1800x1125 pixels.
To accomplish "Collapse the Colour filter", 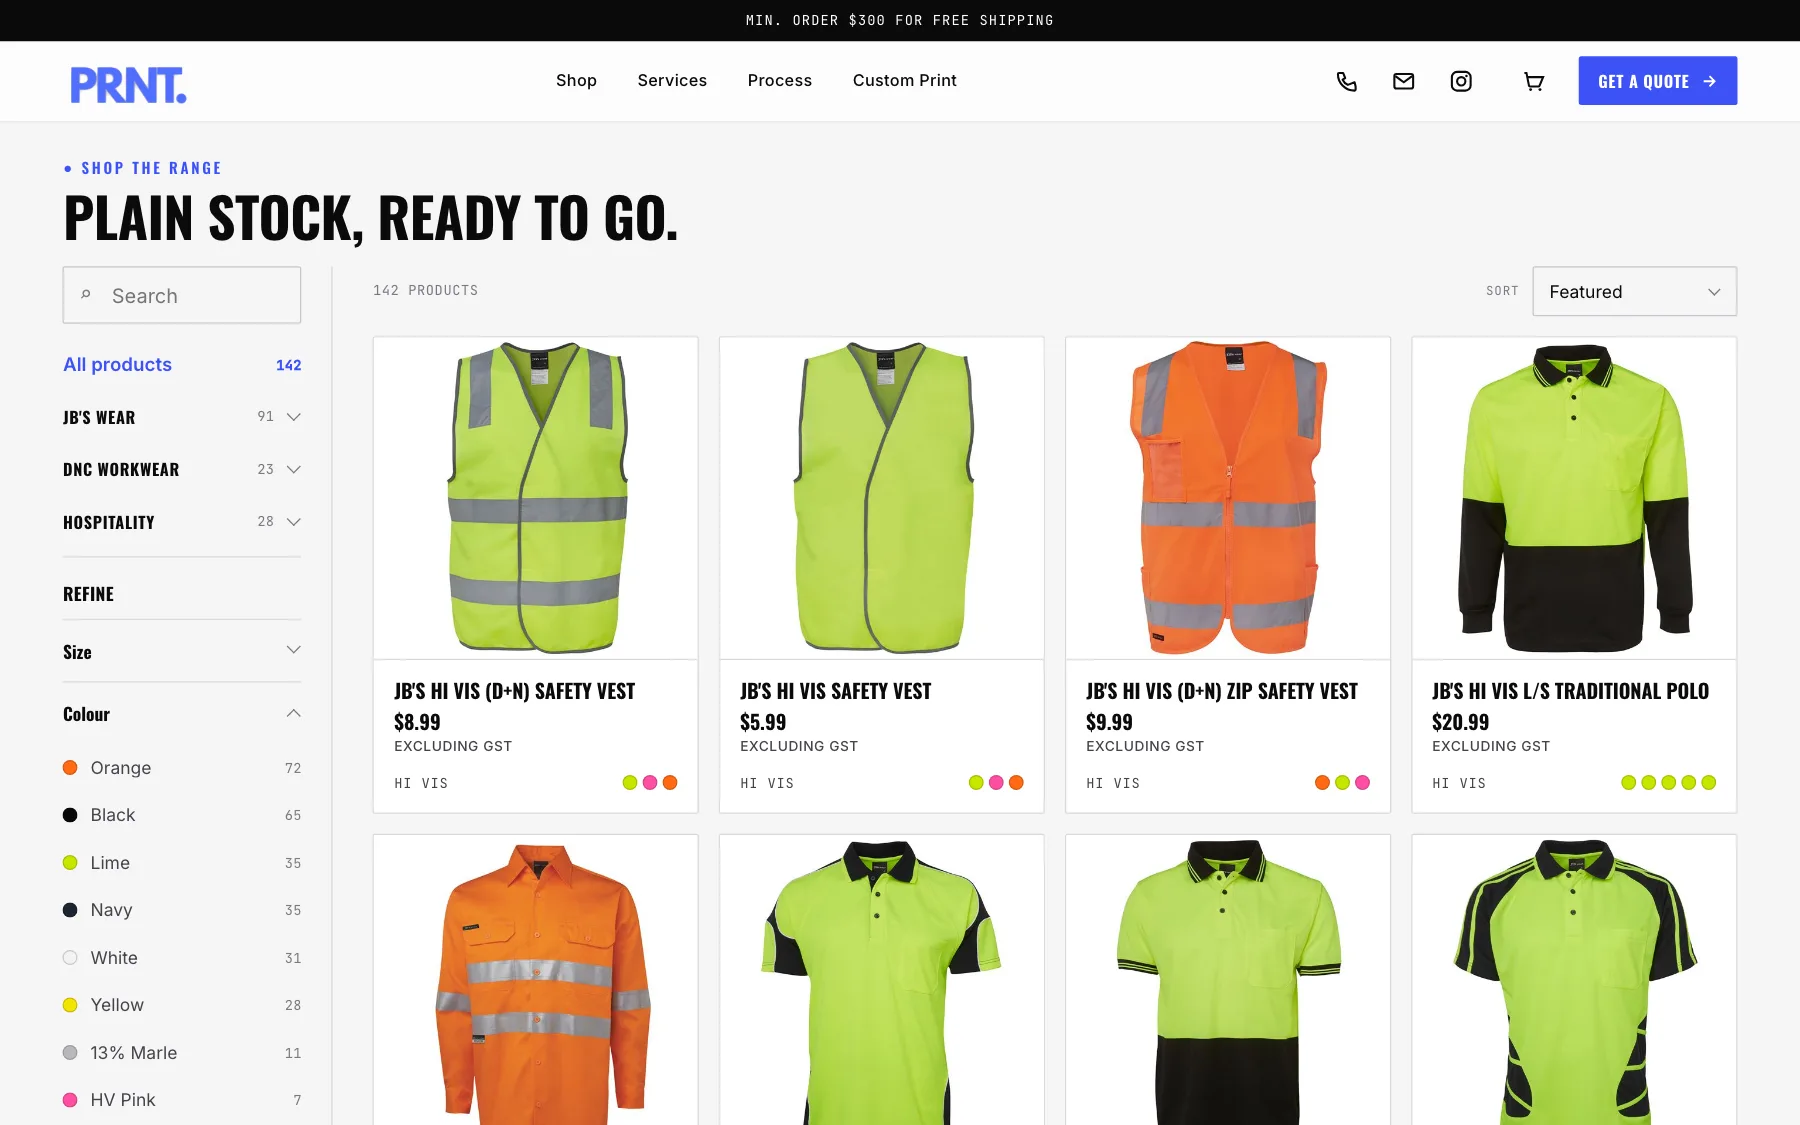I will coord(182,714).
